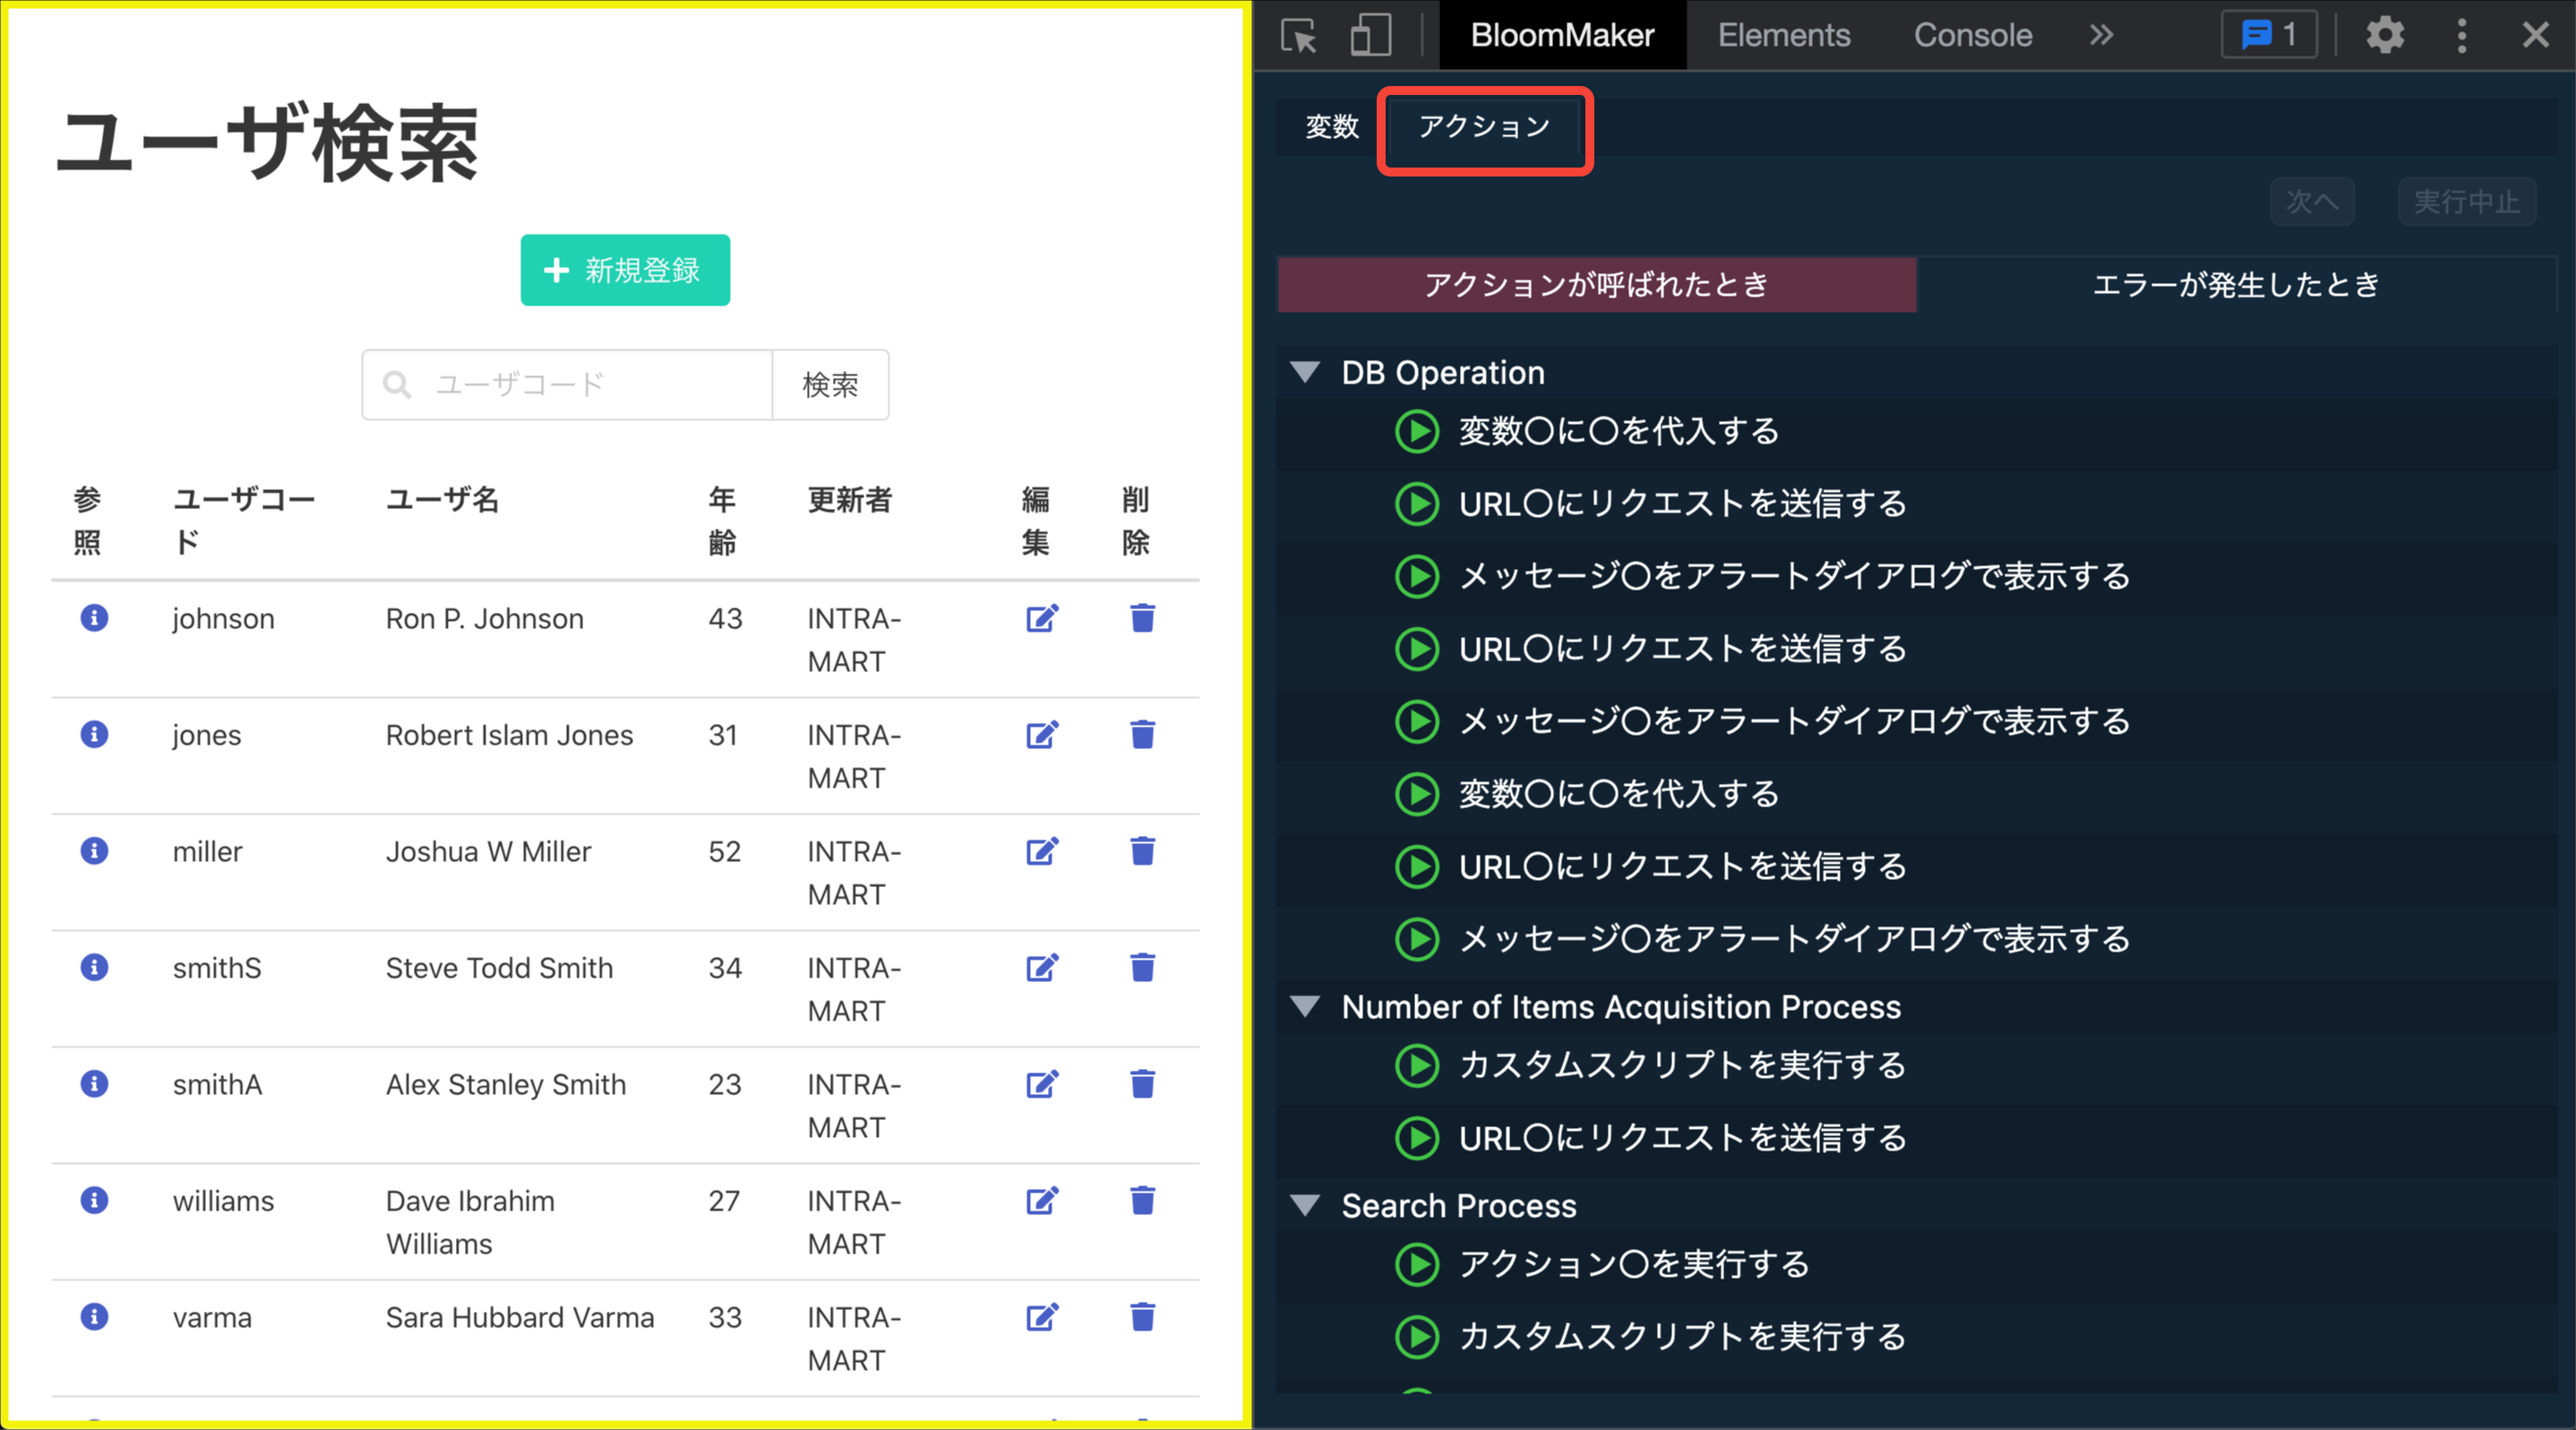Click the 新規登録 button
The height and width of the screenshot is (1430, 2576).
pos(625,270)
